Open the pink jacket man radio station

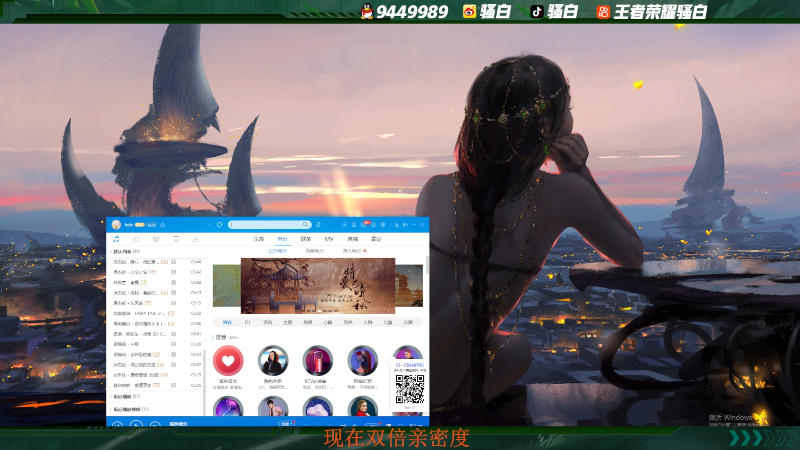273,407
